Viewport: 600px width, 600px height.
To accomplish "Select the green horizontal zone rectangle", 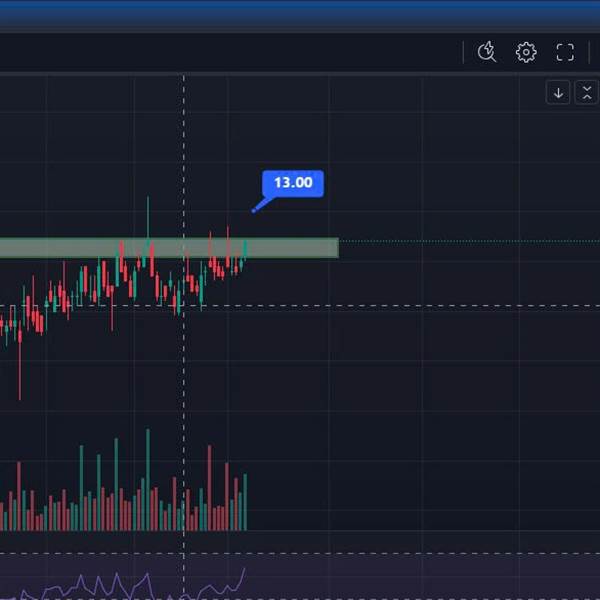I will [x=169, y=248].
